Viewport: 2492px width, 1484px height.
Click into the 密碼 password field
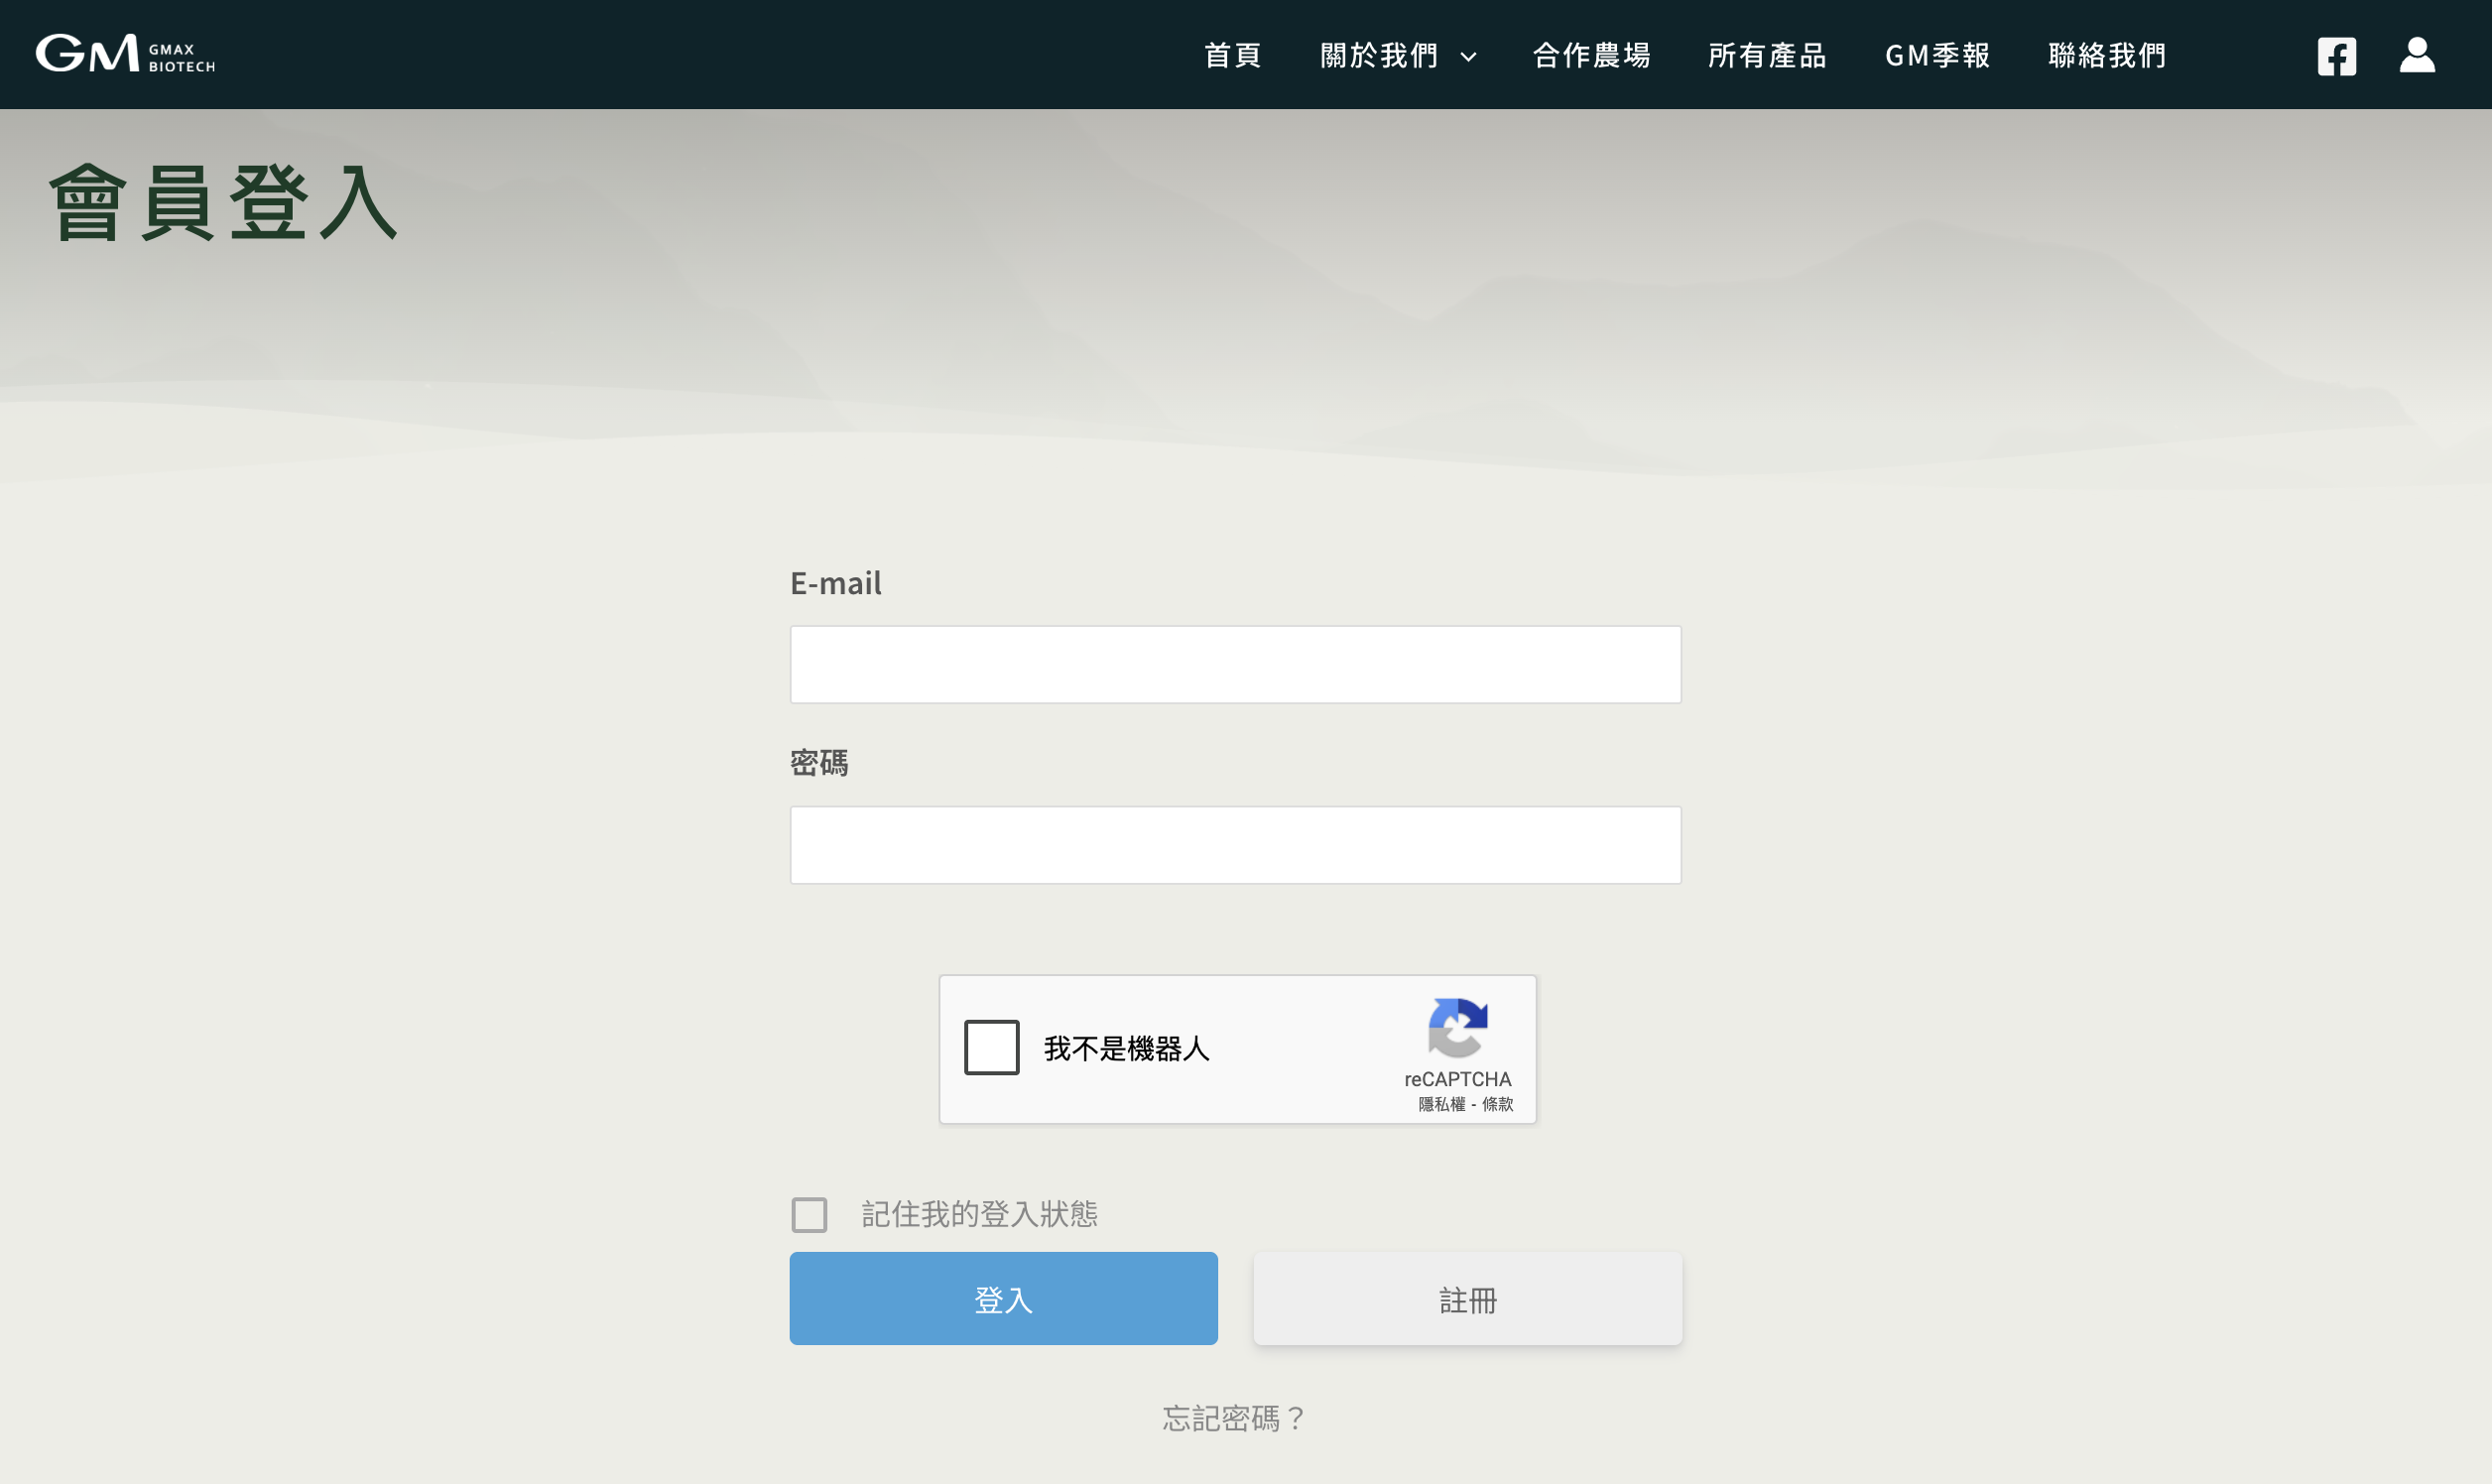(1235, 845)
